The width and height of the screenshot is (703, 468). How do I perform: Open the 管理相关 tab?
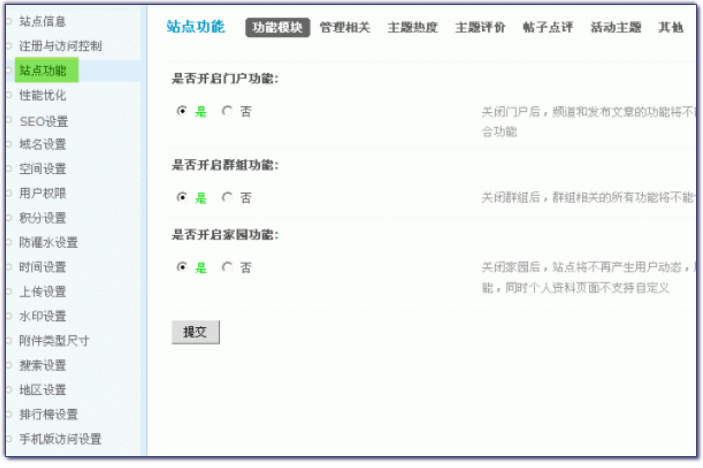point(345,28)
